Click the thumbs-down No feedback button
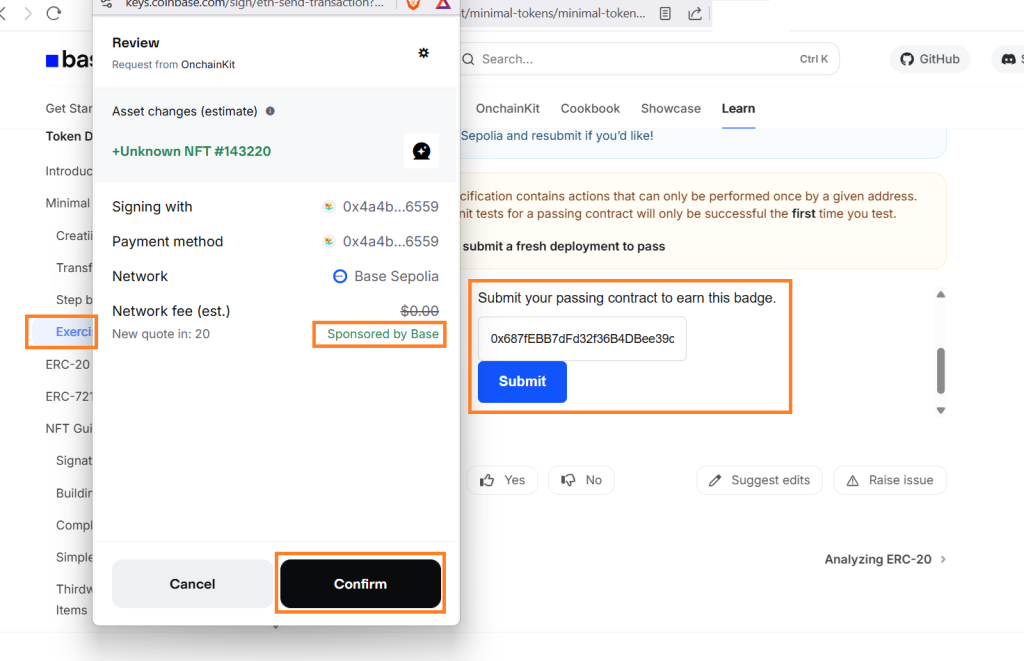The image size is (1024, 661). [x=581, y=480]
